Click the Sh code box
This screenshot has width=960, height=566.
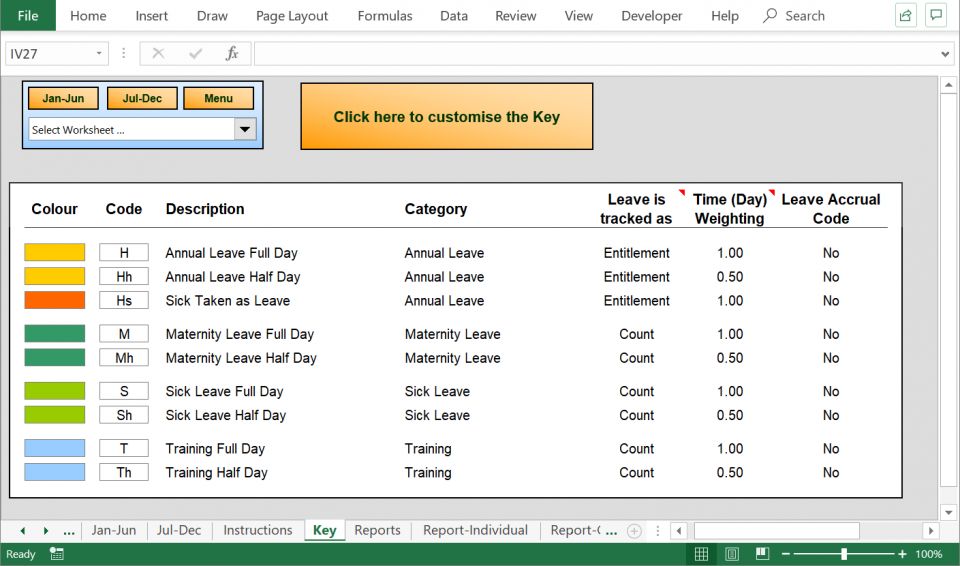124,415
